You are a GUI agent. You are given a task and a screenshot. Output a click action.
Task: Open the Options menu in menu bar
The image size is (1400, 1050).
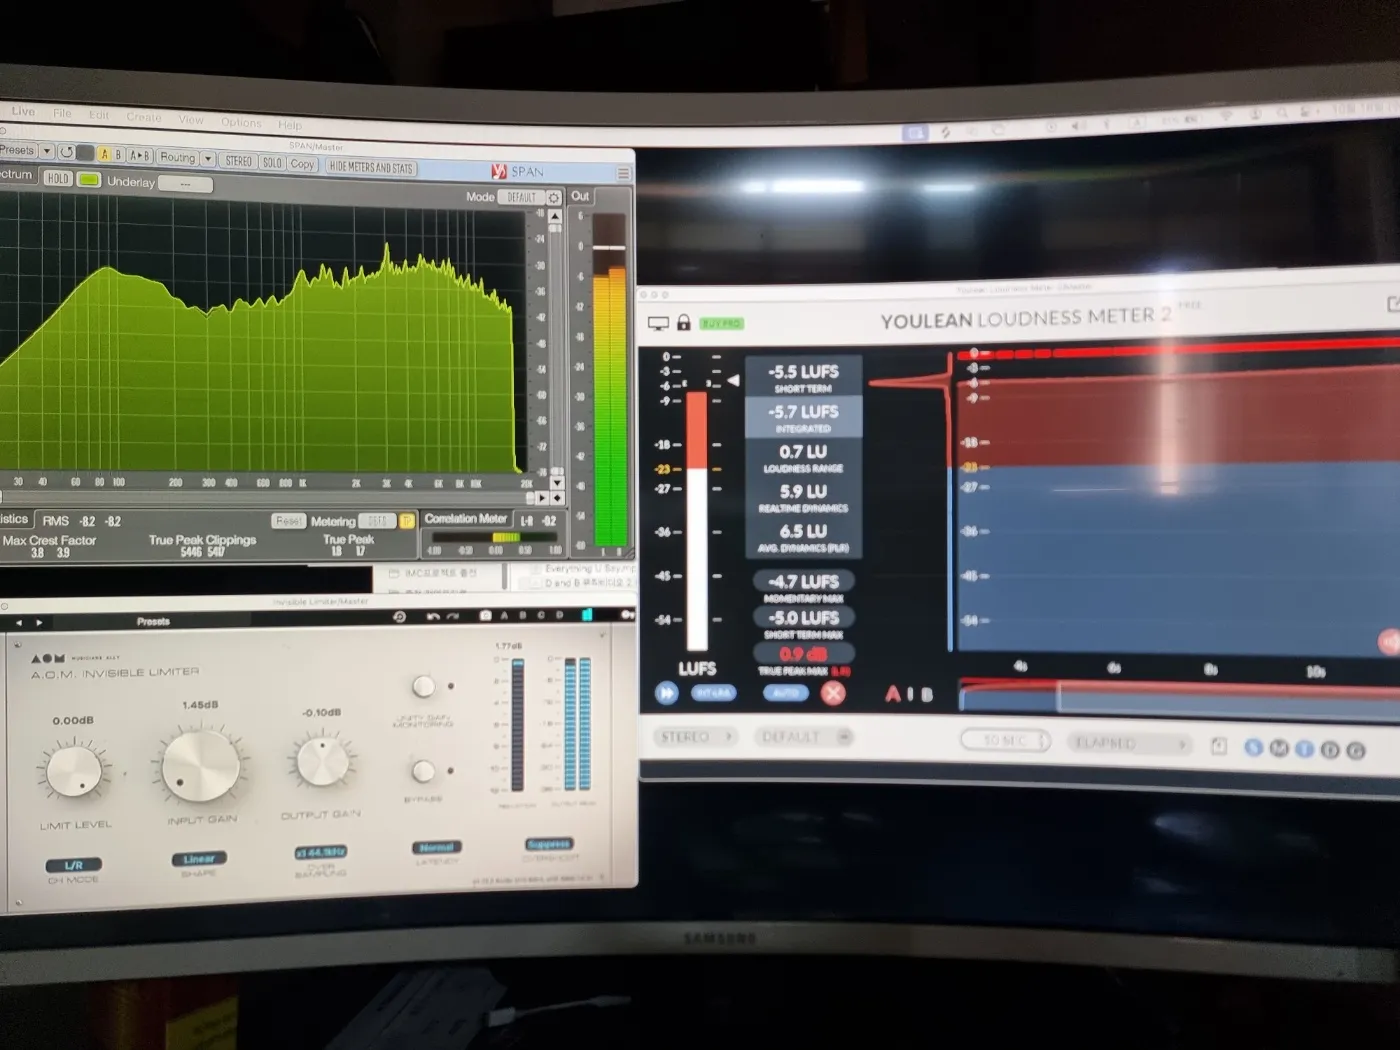[241, 122]
